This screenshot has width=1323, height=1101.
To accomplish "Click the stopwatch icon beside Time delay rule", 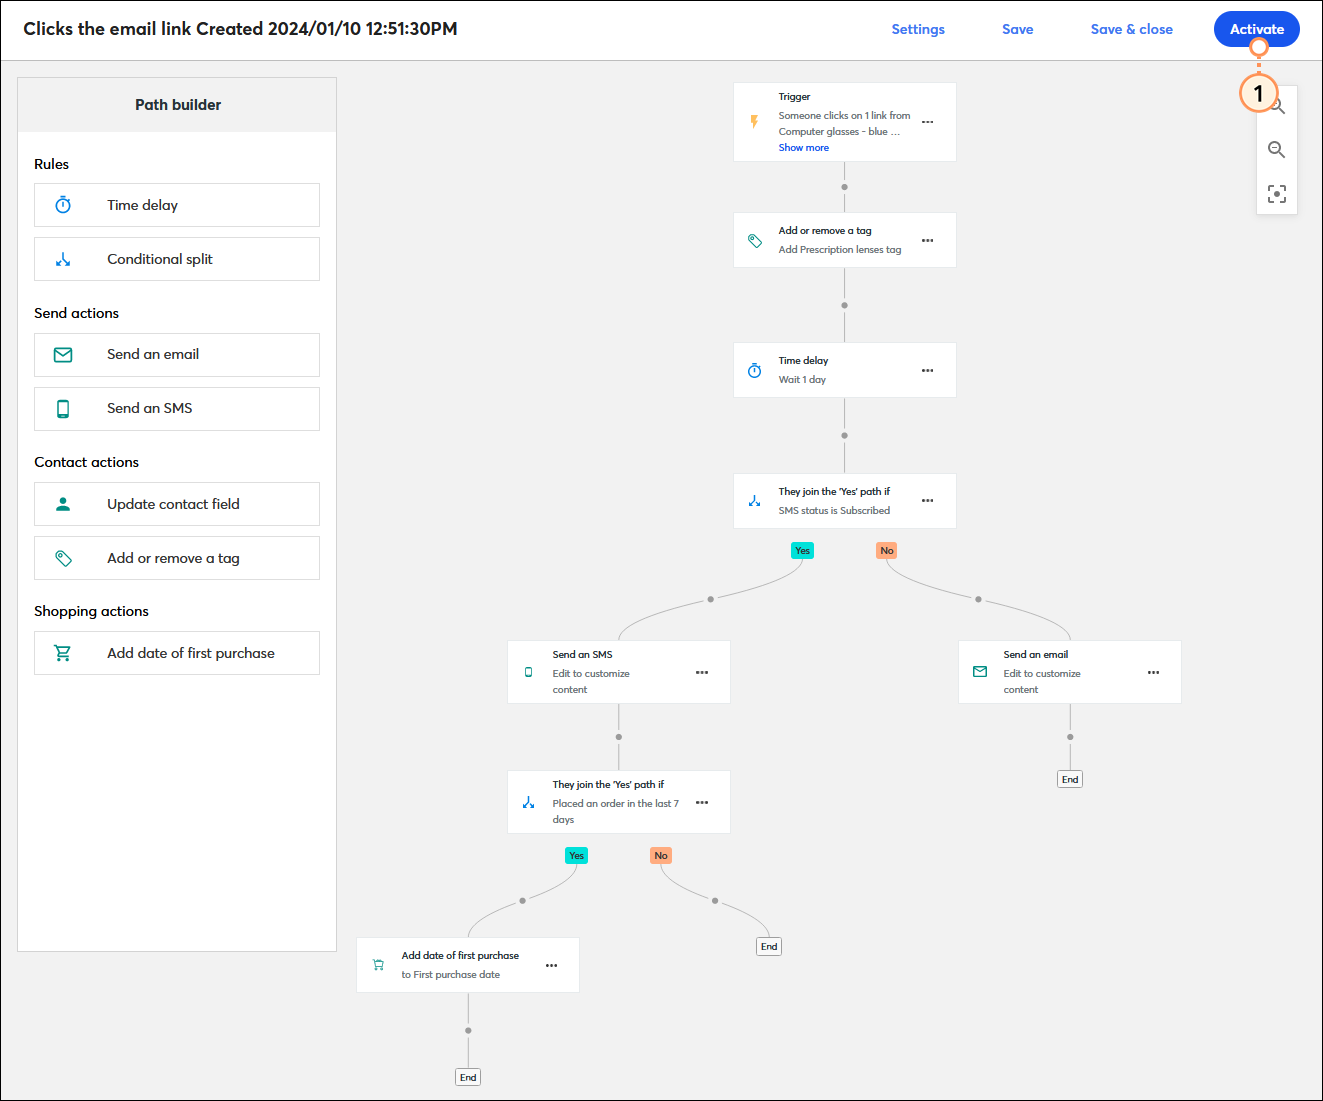I will [63, 205].
